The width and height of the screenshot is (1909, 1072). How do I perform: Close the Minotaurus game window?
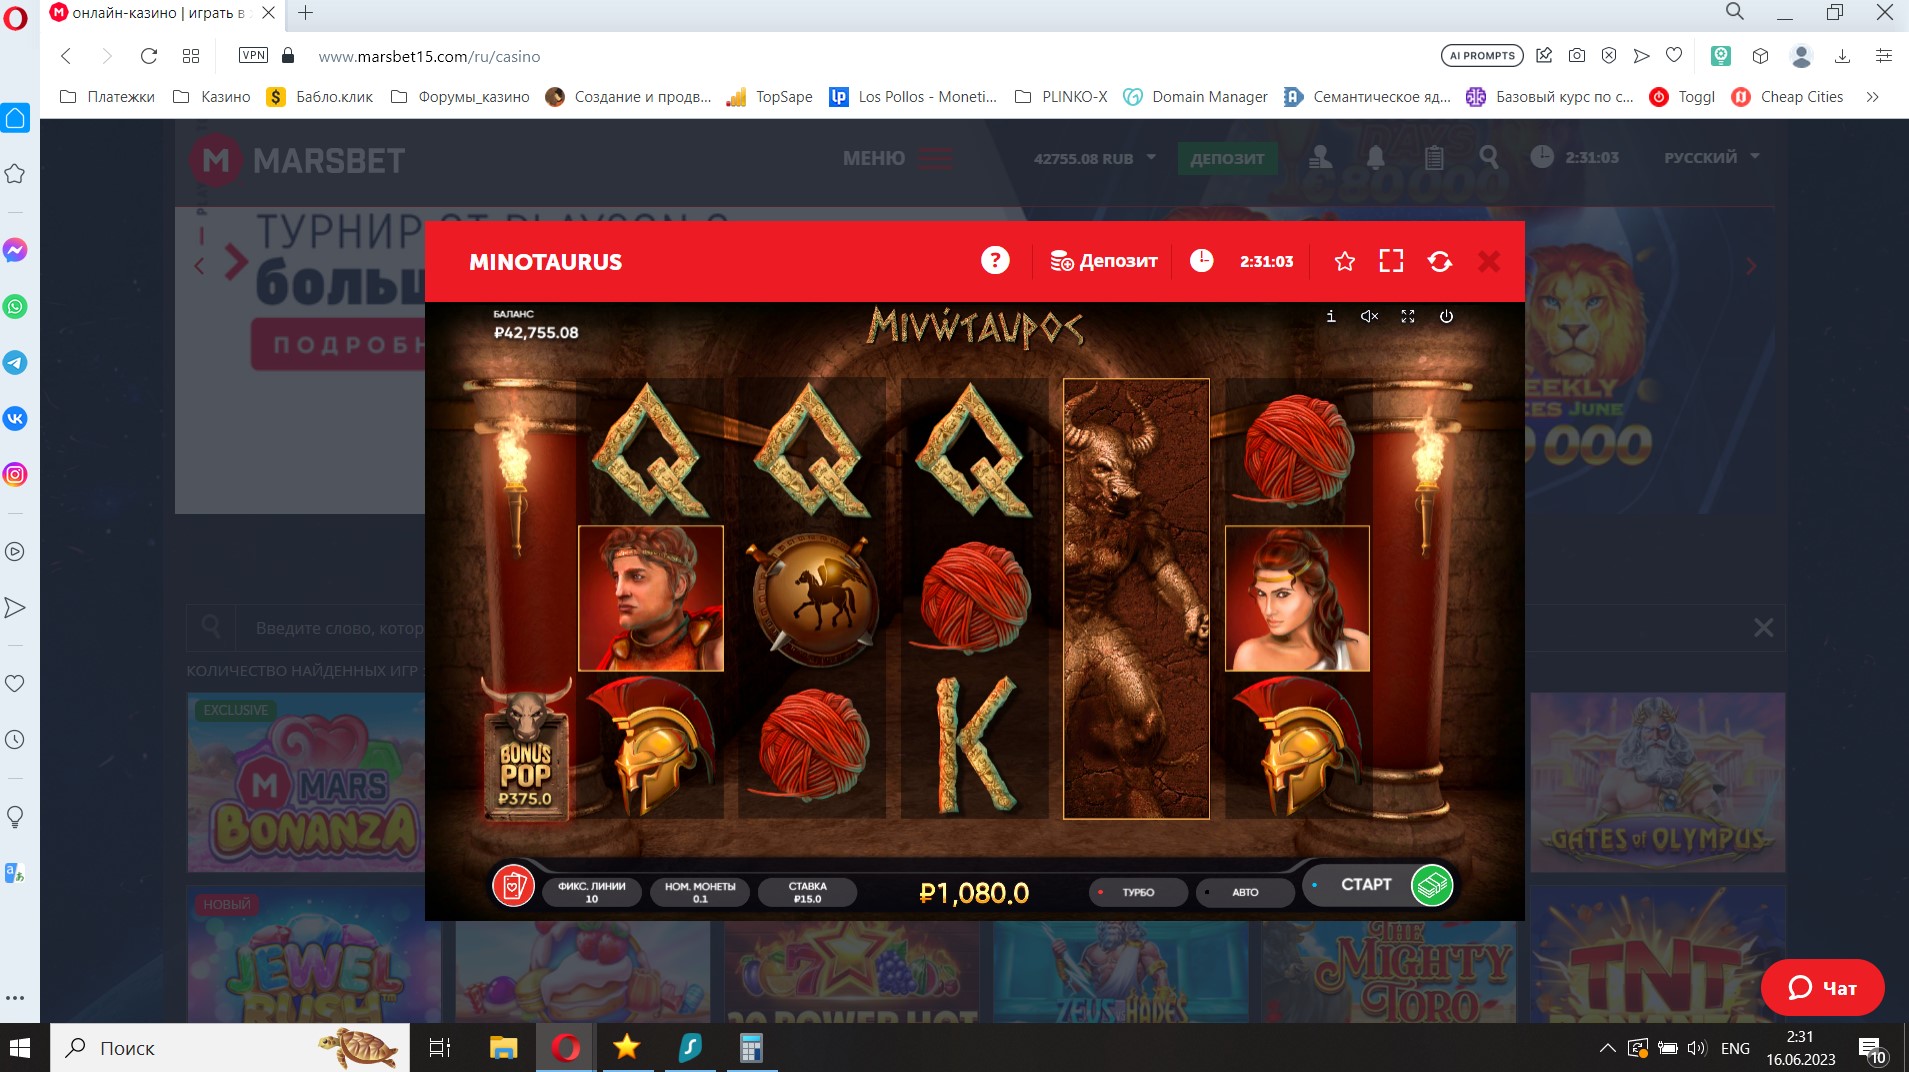[1489, 261]
